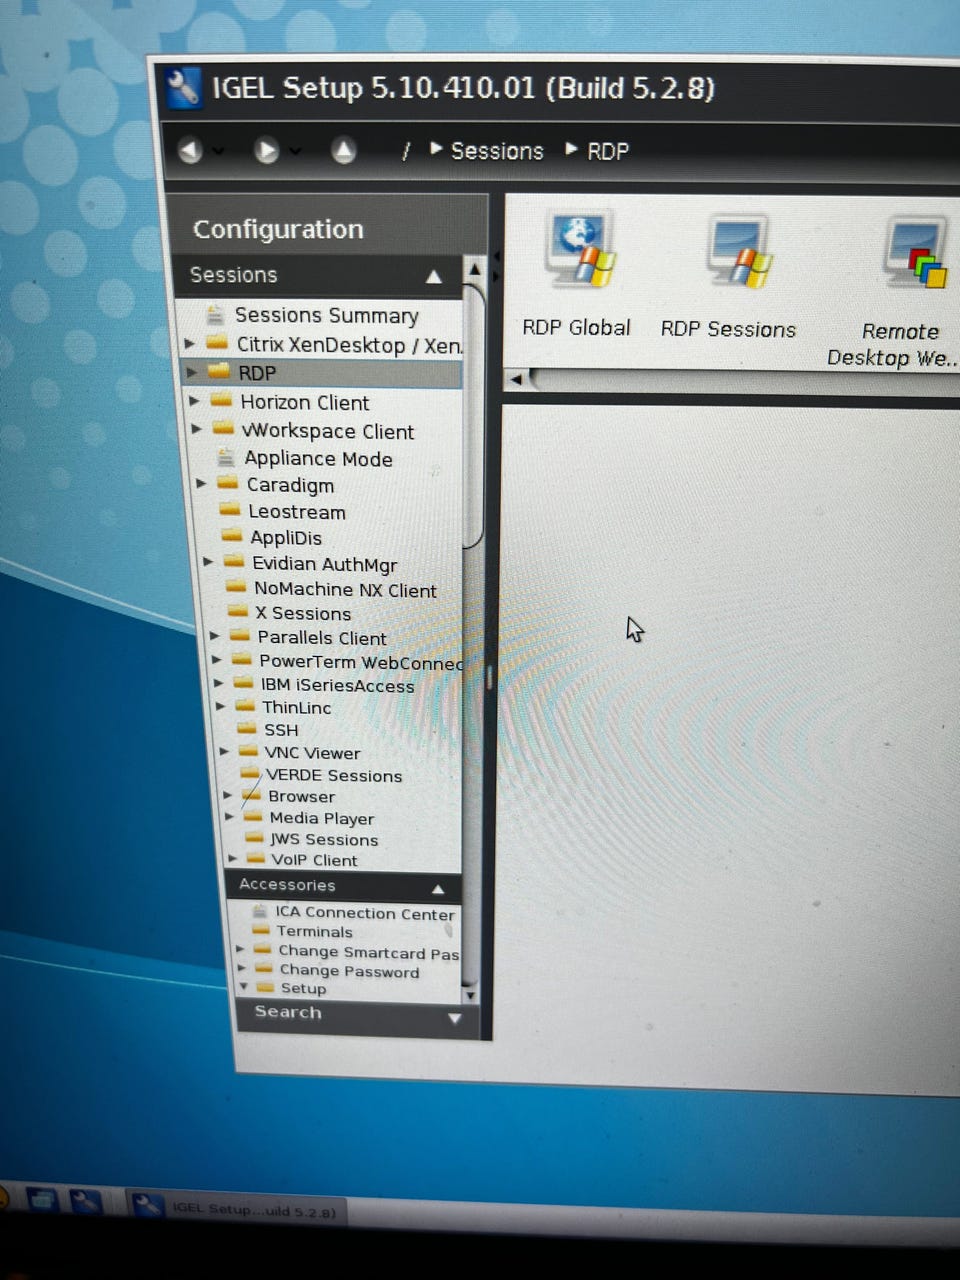This screenshot has height=1280, width=960.
Task: Select VERDE Sessions in the tree
Action: (334, 775)
